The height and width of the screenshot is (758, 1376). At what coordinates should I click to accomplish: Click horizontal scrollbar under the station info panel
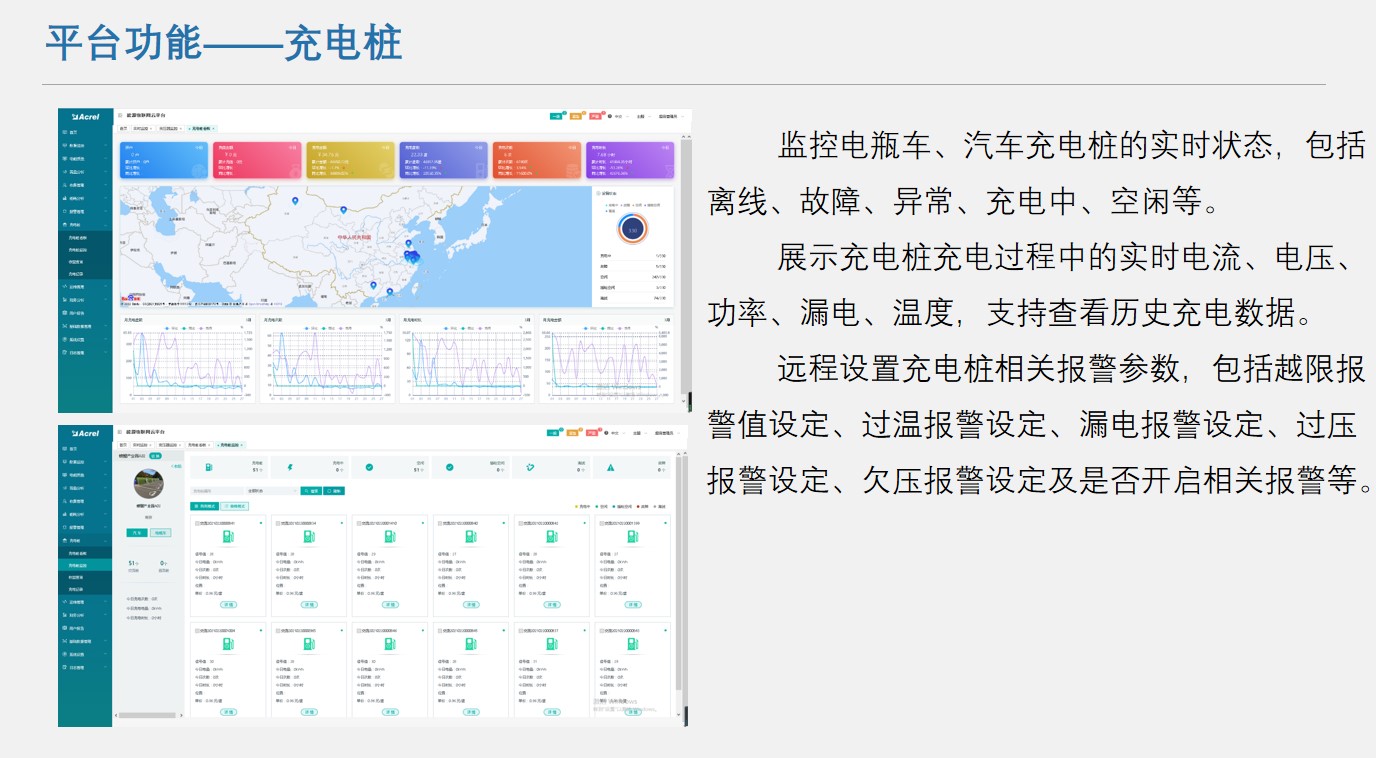pos(148,715)
